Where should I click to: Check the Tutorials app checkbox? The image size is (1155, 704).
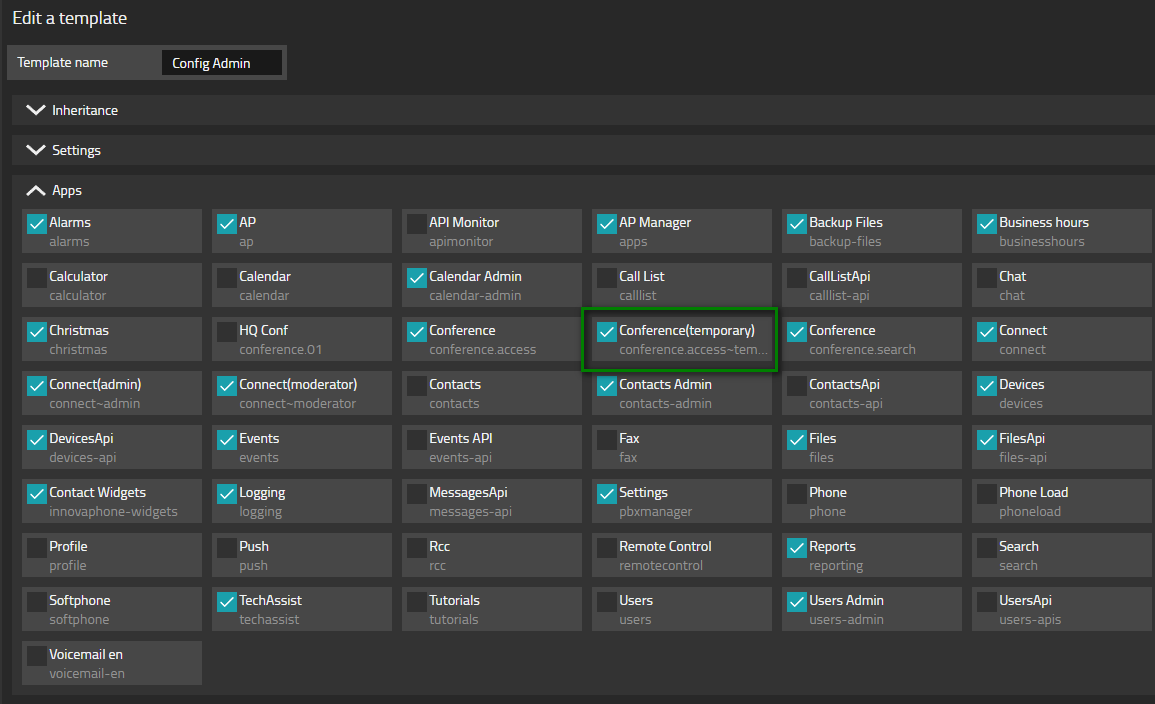click(417, 602)
